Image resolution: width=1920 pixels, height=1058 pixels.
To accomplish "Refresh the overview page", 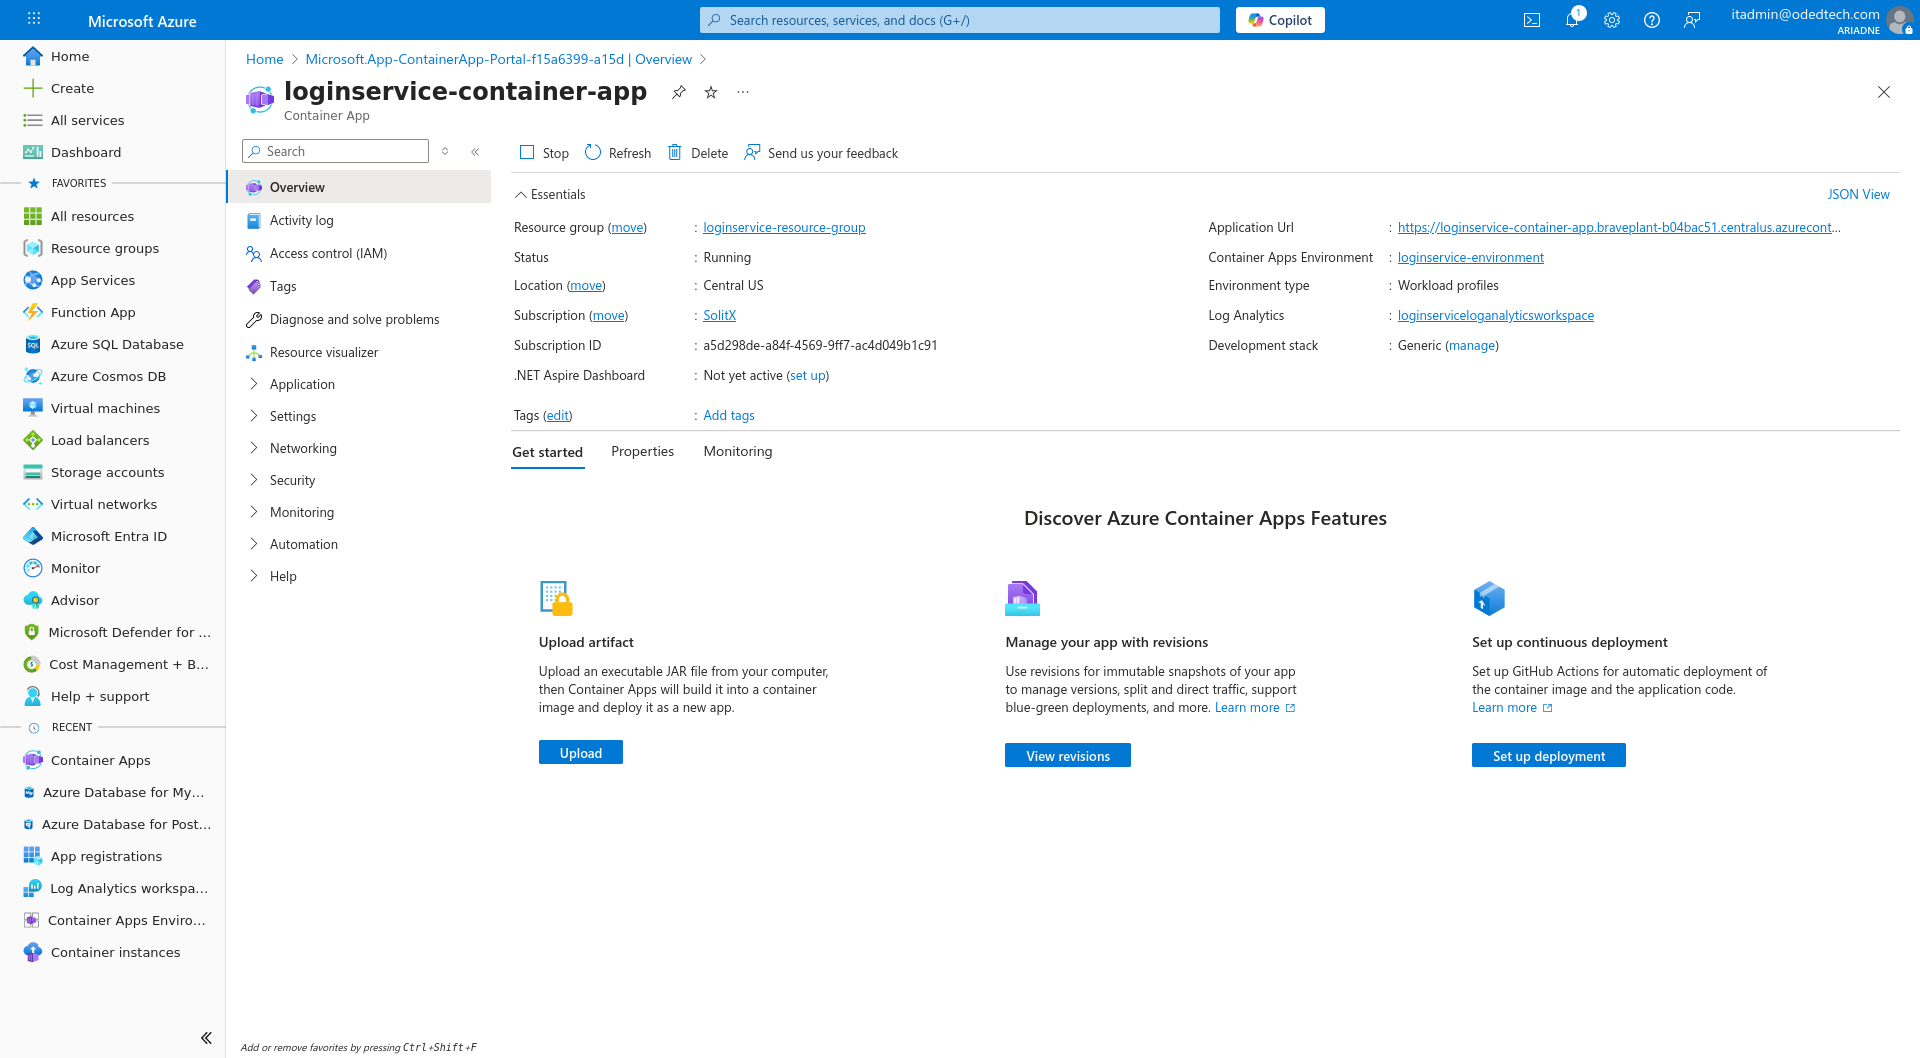I will [x=618, y=153].
